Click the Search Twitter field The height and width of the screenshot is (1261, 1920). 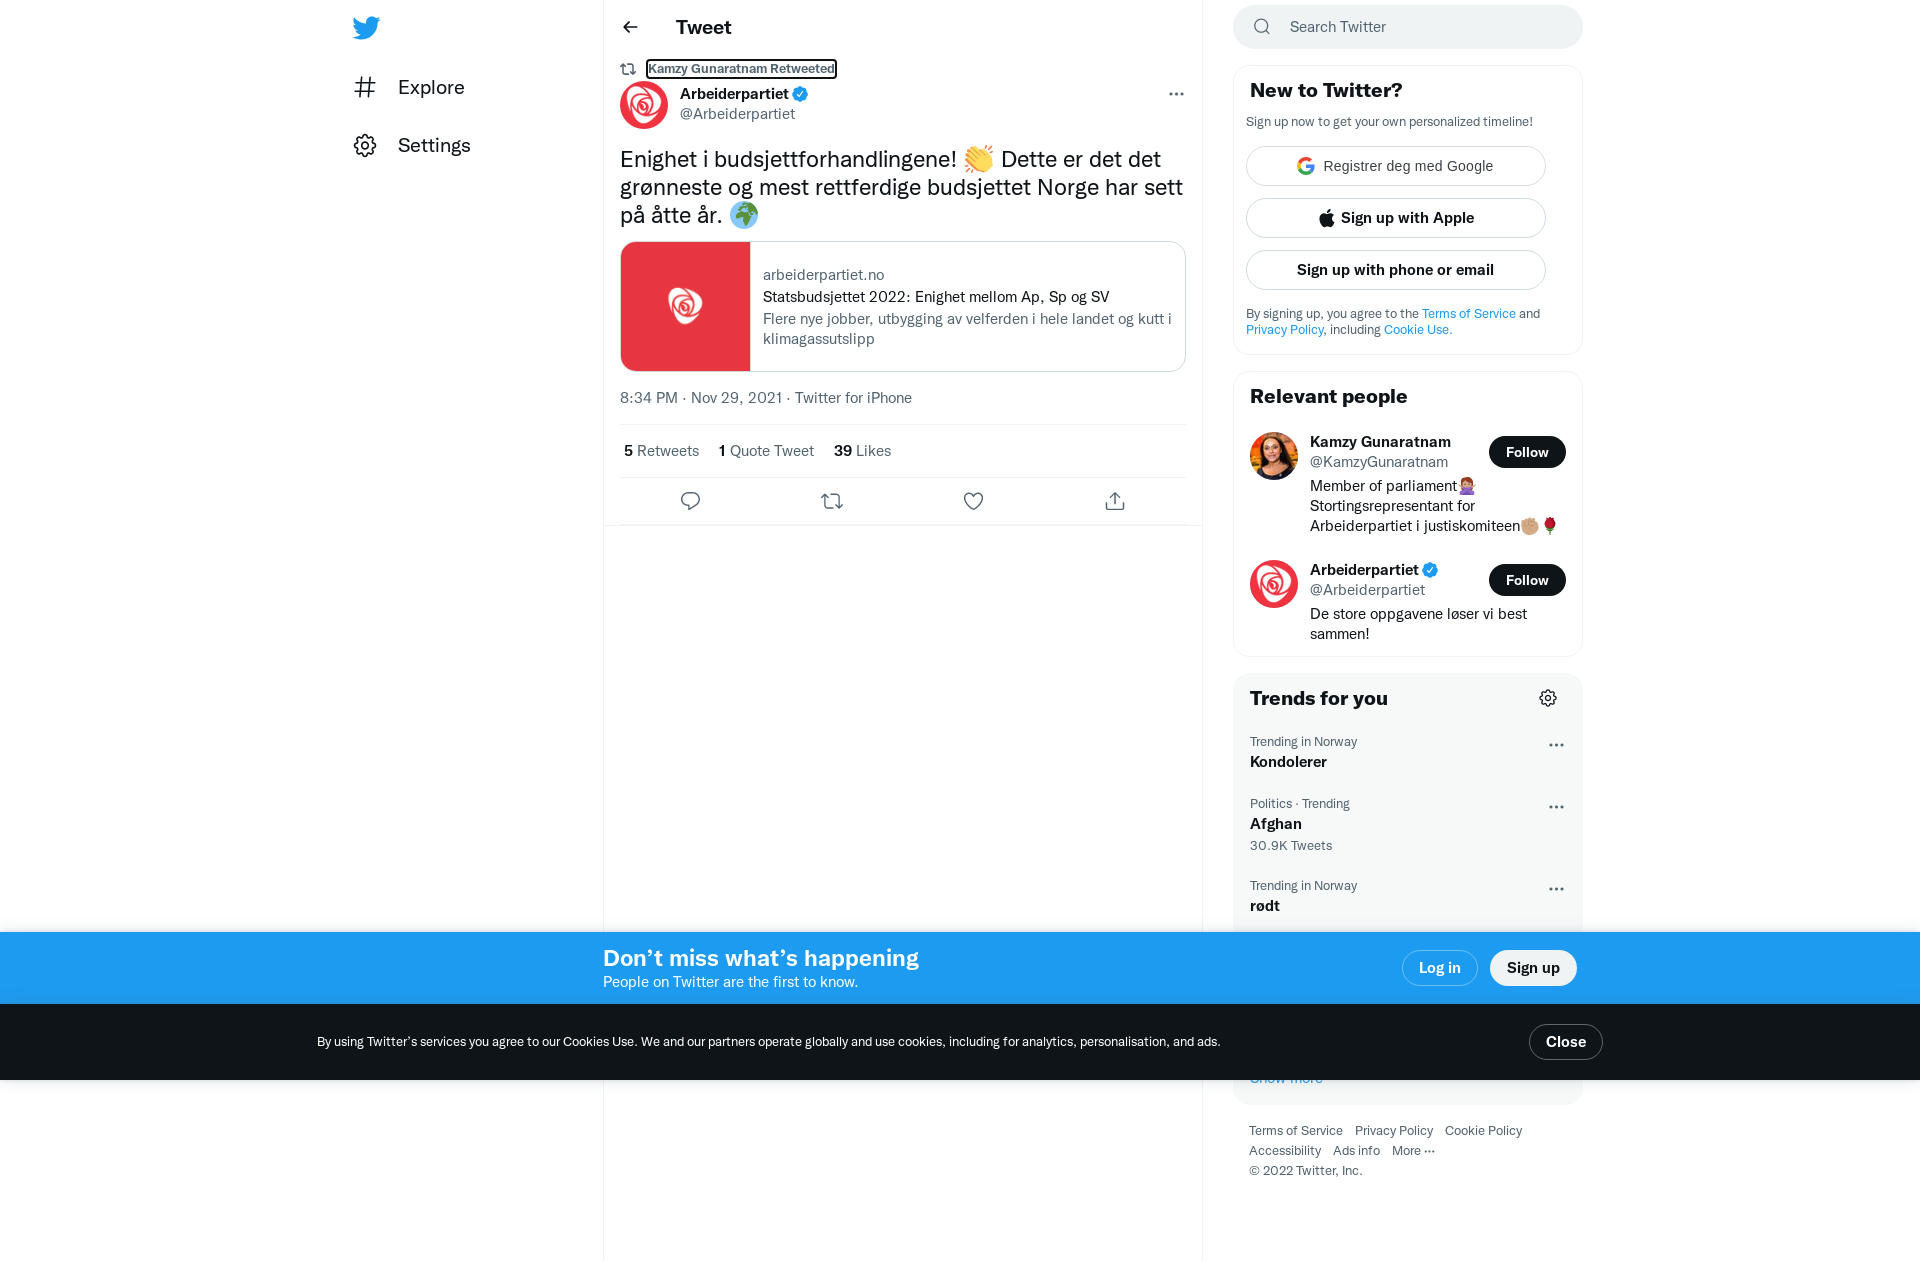tap(1408, 27)
